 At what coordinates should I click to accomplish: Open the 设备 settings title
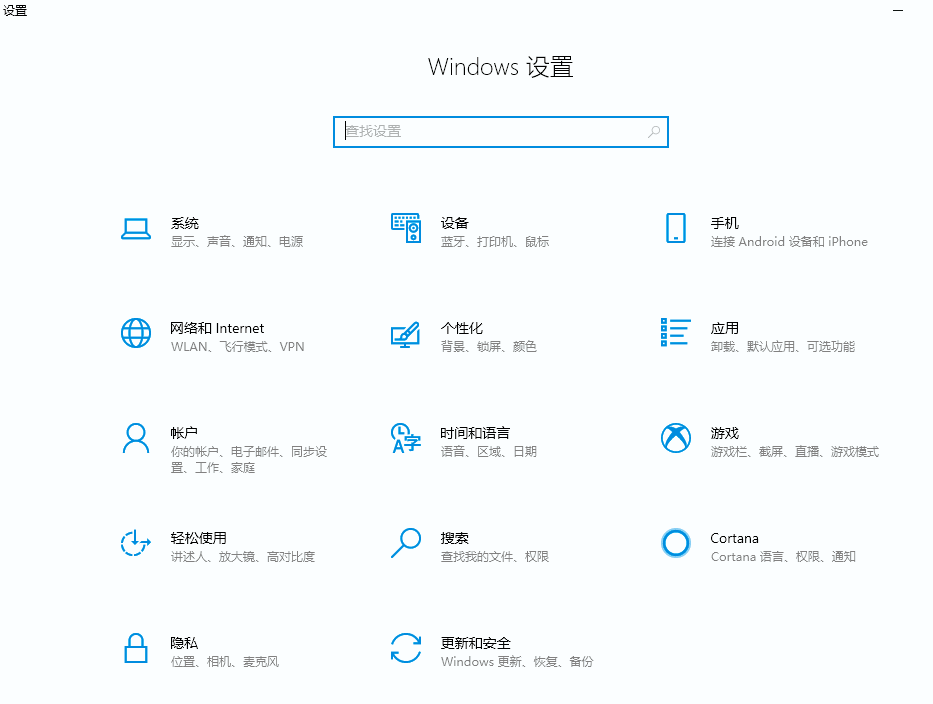455,223
